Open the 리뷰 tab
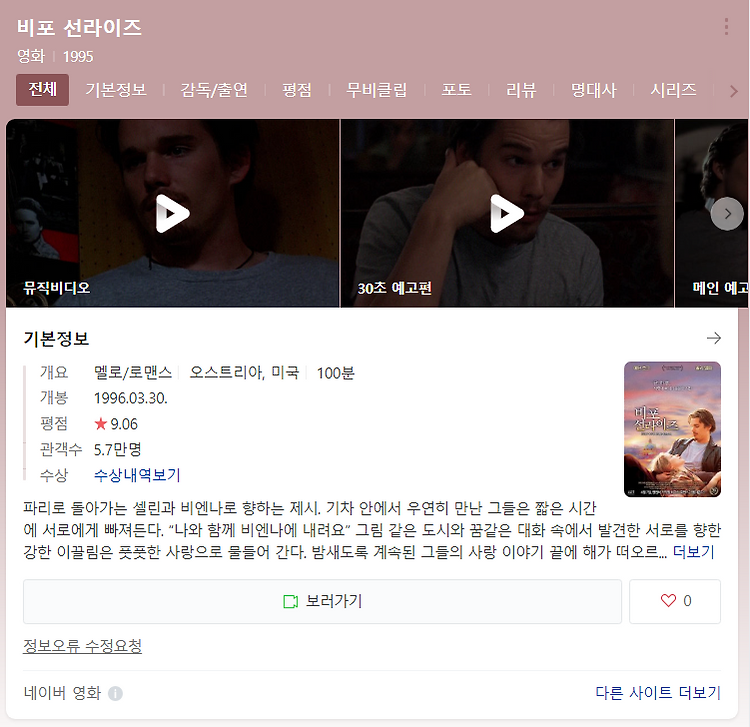 pos(521,90)
